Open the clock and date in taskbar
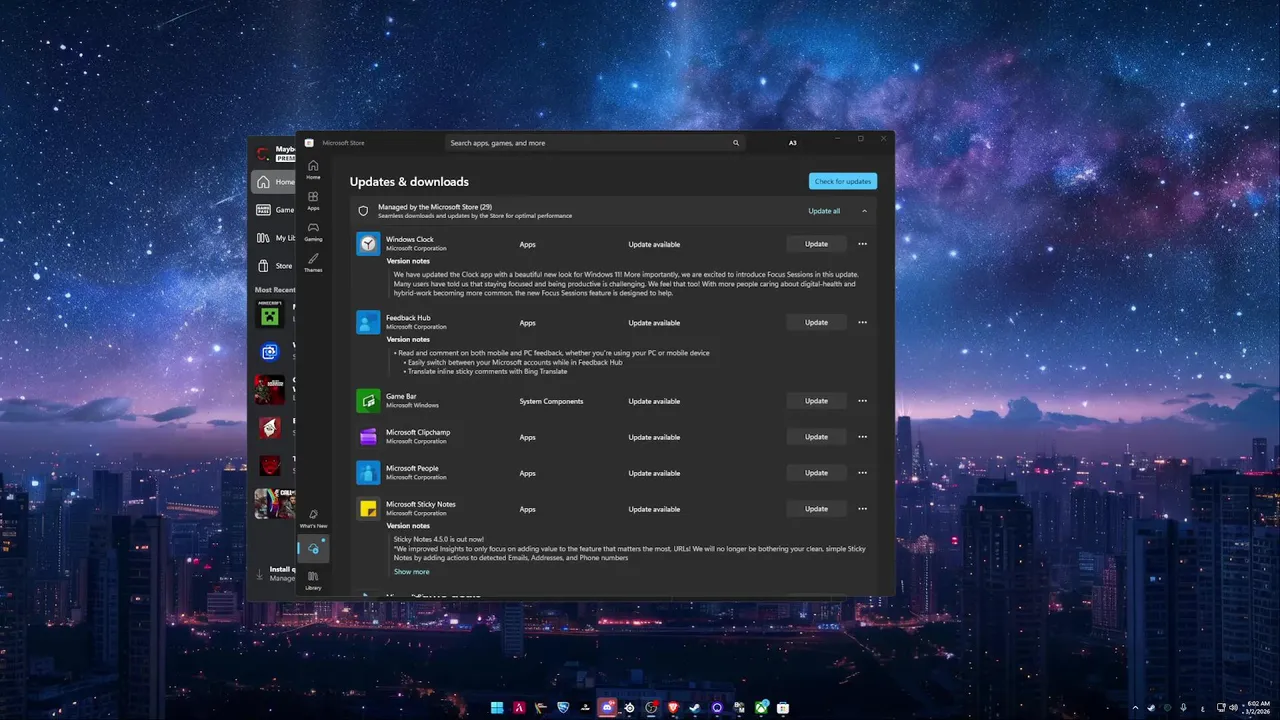1280x720 pixels. tap(1258, 708)
